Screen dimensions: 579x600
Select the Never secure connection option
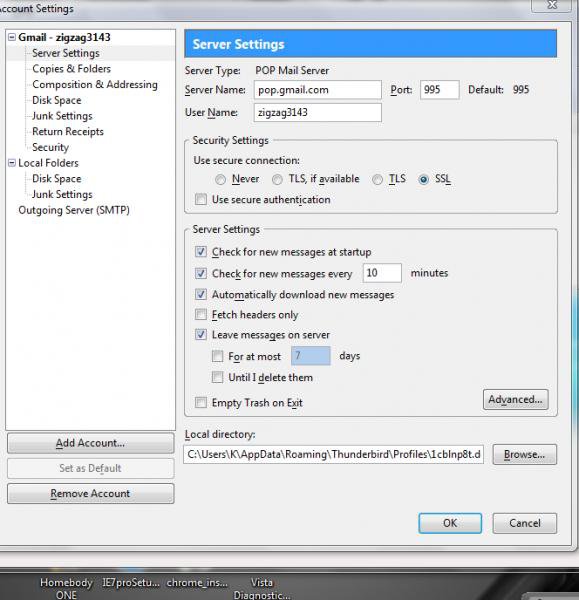click(220, 179)
